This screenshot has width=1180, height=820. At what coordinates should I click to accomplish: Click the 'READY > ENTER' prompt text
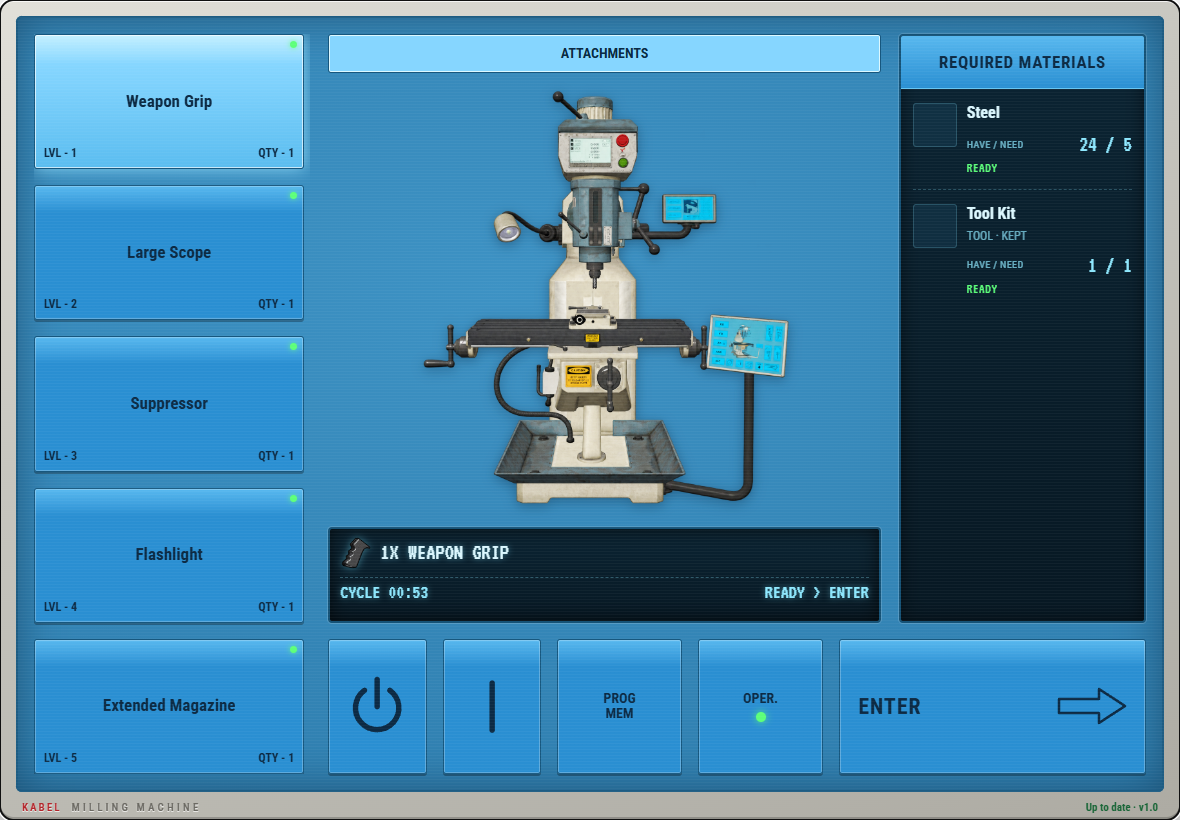point(817,593)
